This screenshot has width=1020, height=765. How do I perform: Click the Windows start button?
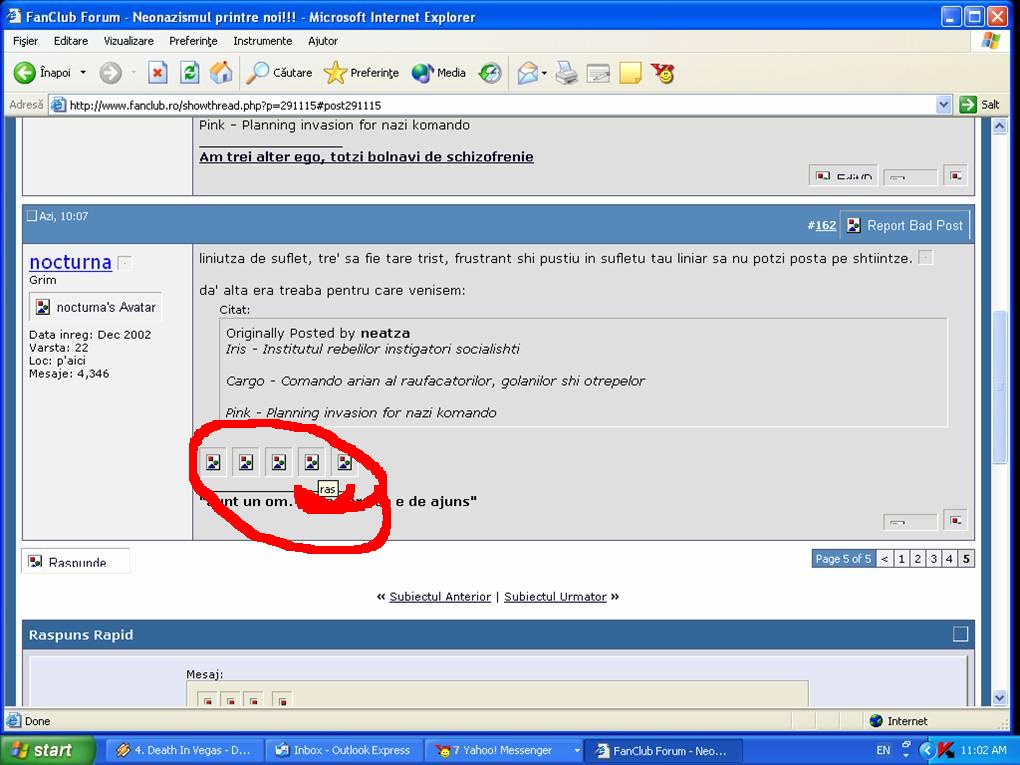47,750
